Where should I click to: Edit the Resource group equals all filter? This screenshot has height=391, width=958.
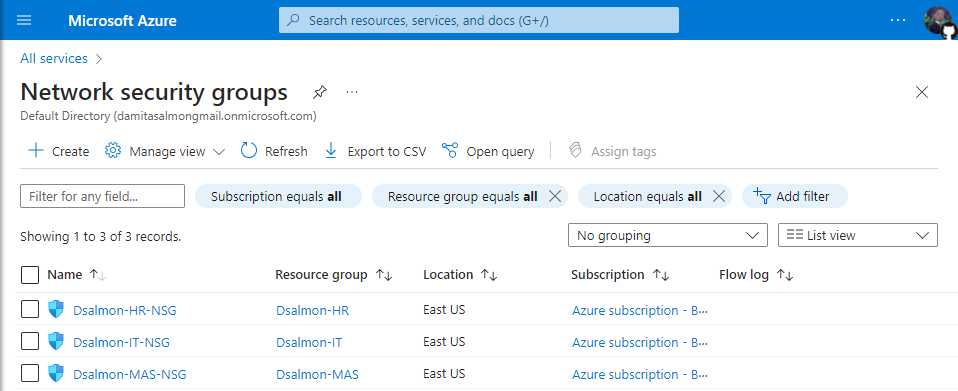463,196
